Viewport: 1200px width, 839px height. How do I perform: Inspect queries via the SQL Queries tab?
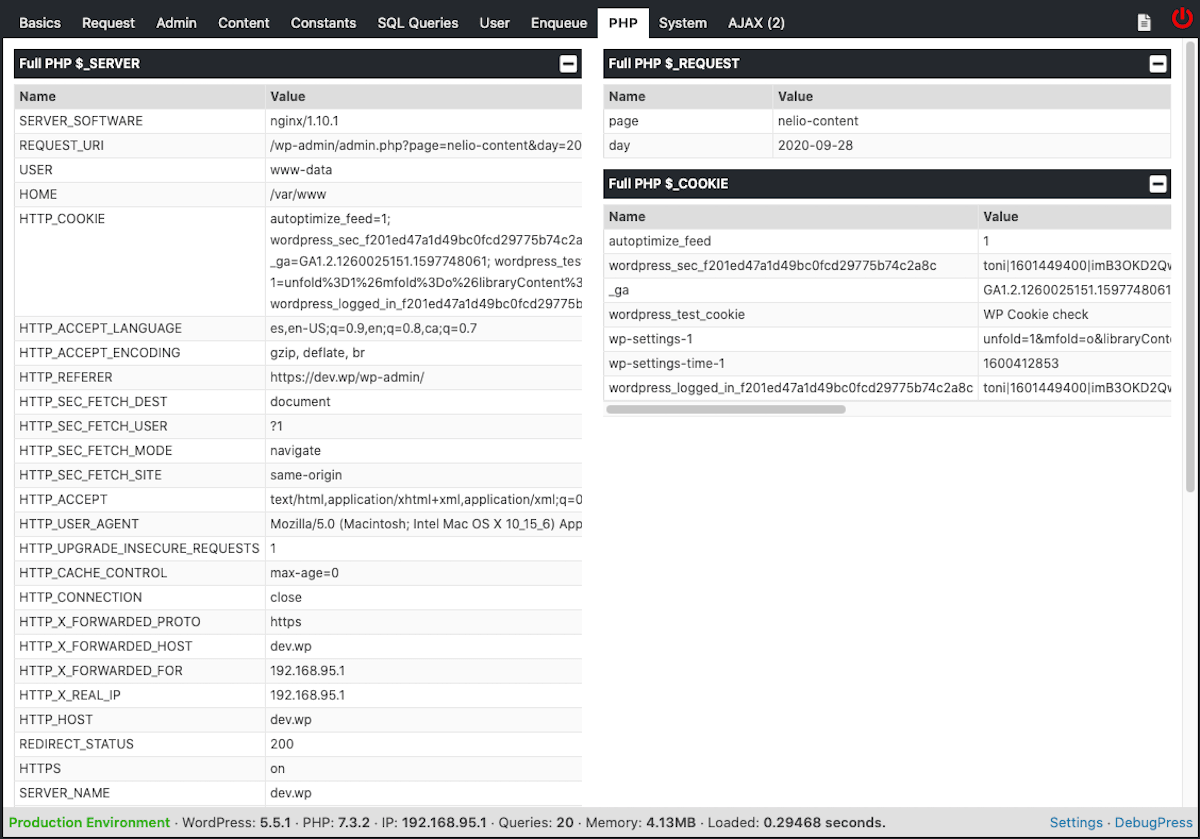(417, 22)
